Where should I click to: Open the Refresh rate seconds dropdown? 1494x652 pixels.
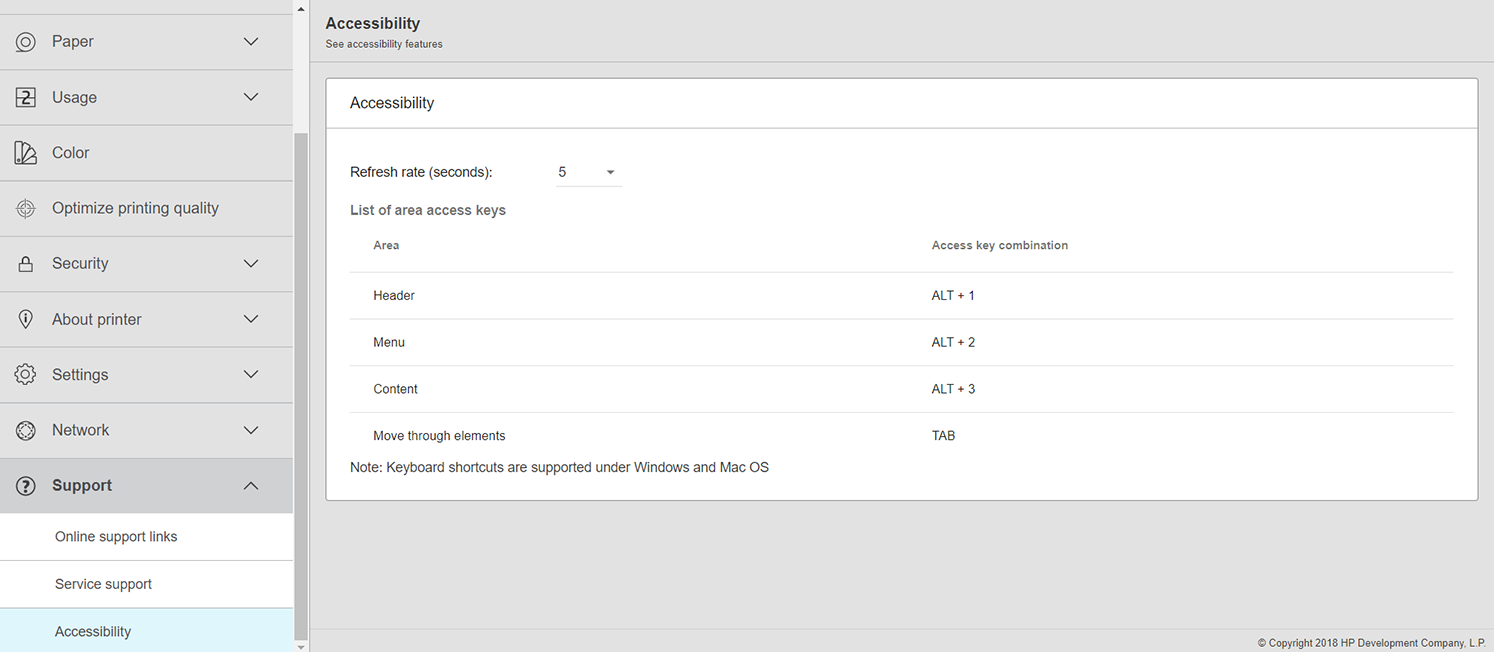tap(588, 172)
